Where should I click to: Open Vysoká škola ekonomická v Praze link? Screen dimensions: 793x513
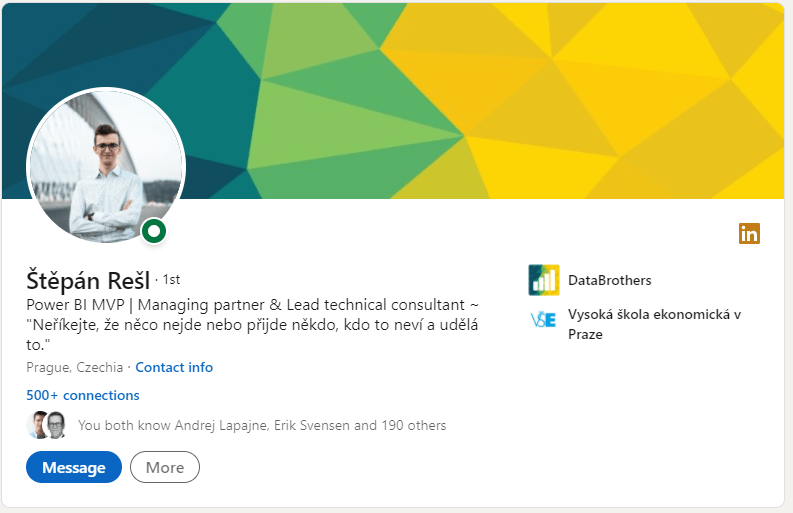(x=654, y=324)
